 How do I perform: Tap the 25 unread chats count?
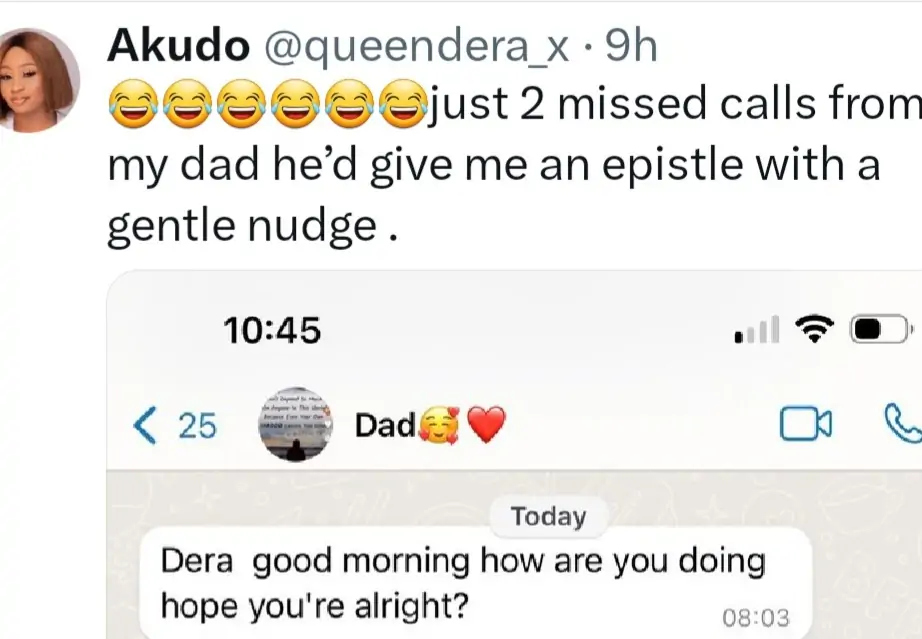pyautogui.click(x=196, y=427)
